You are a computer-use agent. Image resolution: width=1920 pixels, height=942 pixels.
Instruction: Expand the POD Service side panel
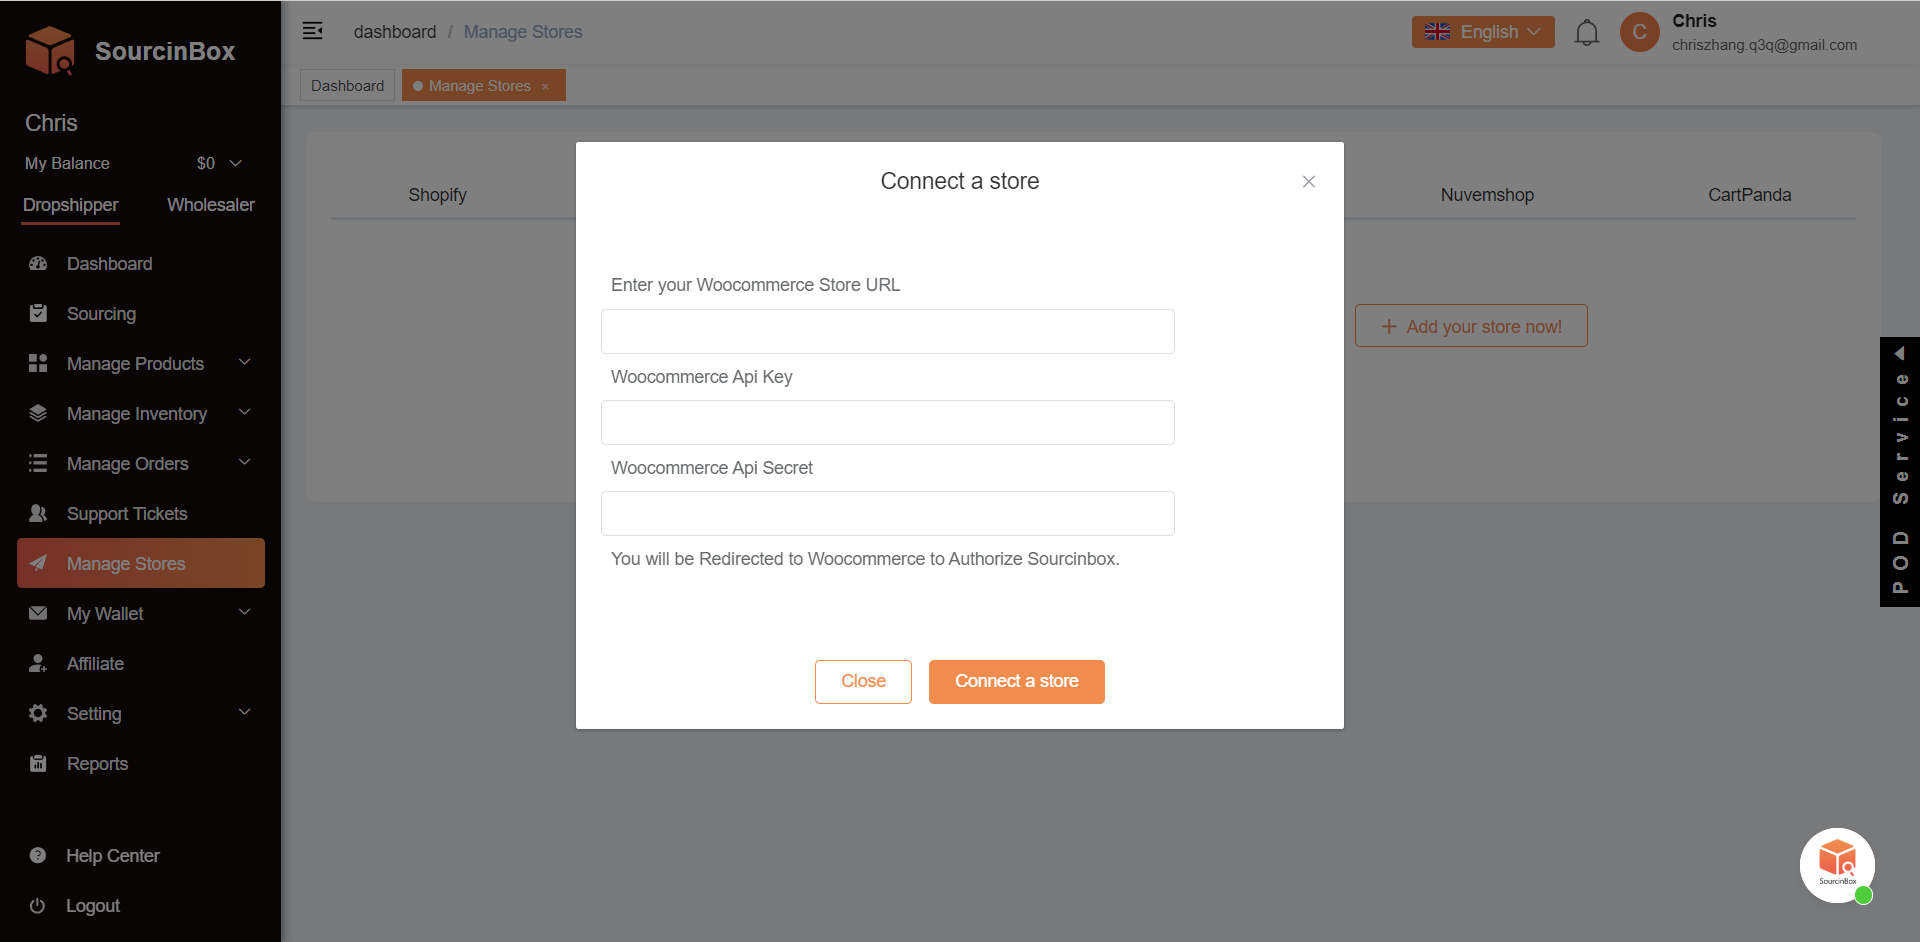point(1899,472)
